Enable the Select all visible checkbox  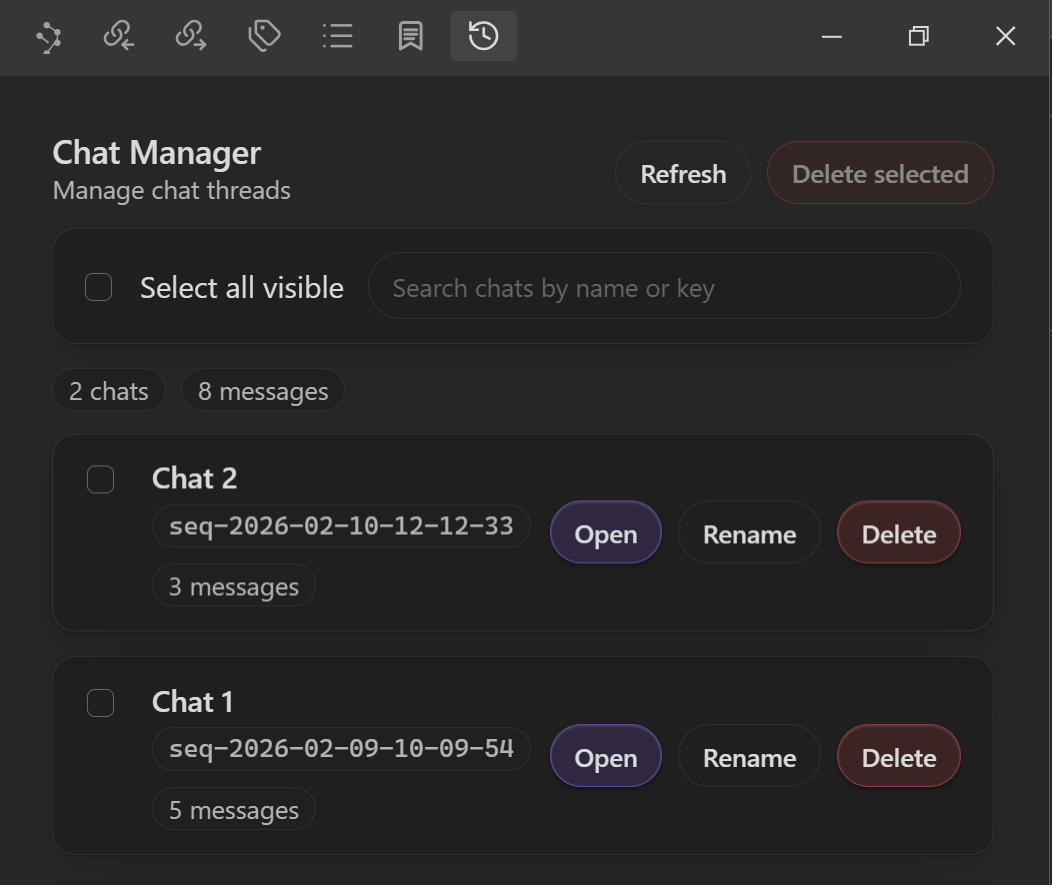(98, 288)
